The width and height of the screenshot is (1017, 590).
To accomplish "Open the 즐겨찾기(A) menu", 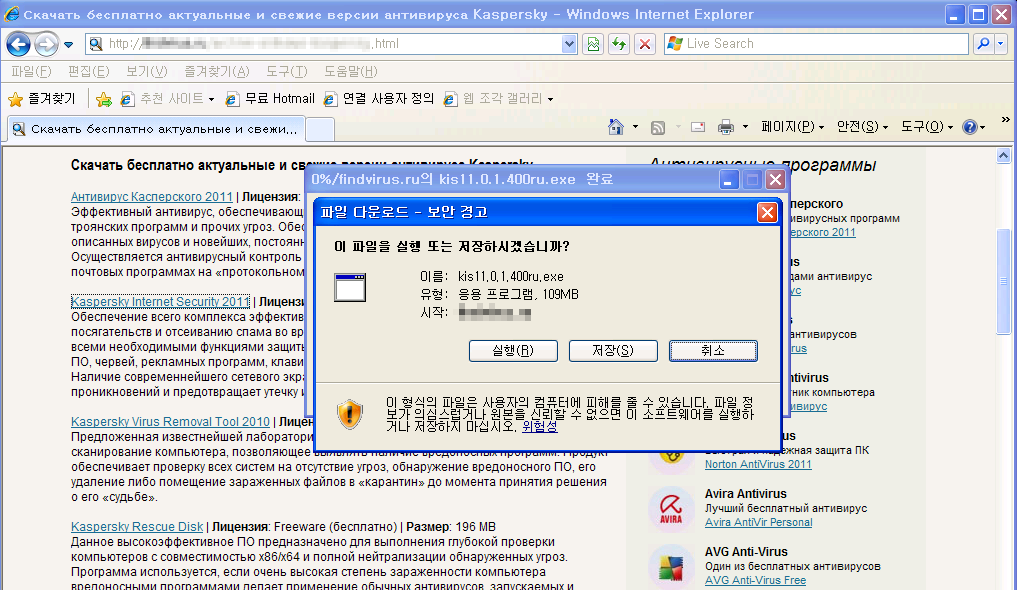I will click(x=216, y=71).
